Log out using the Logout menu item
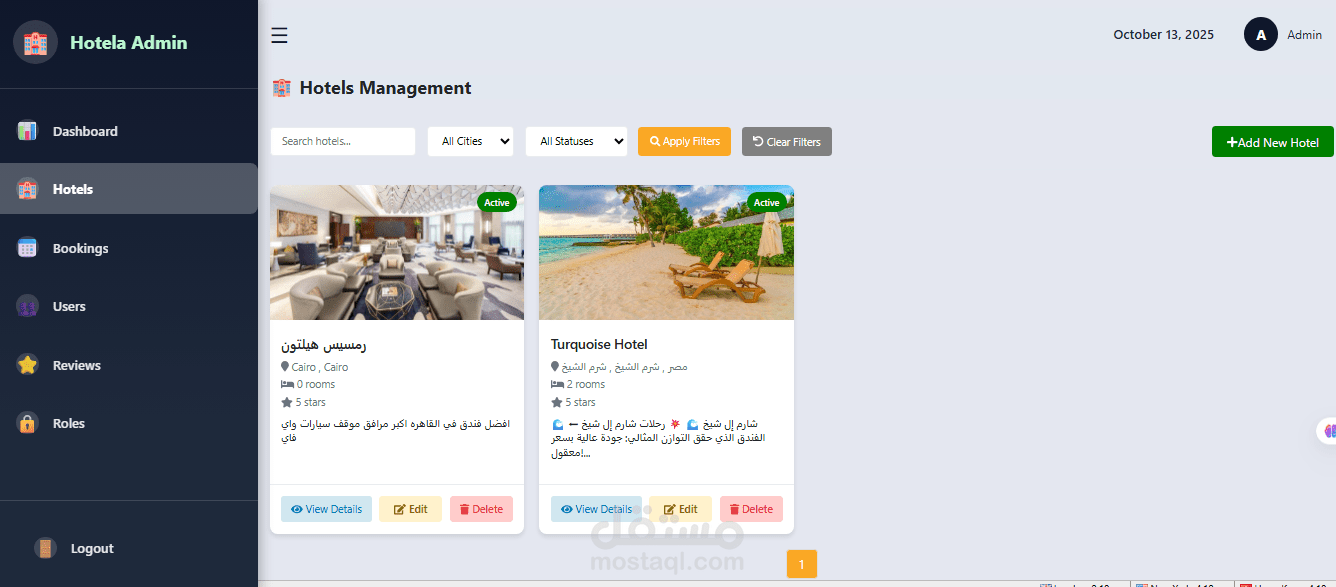Screen dimensions: 1336x587 point(90,548)
